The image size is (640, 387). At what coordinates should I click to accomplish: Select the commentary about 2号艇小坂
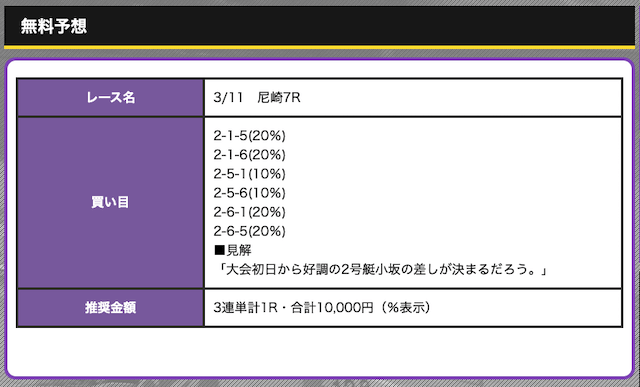tap(382, 269)
